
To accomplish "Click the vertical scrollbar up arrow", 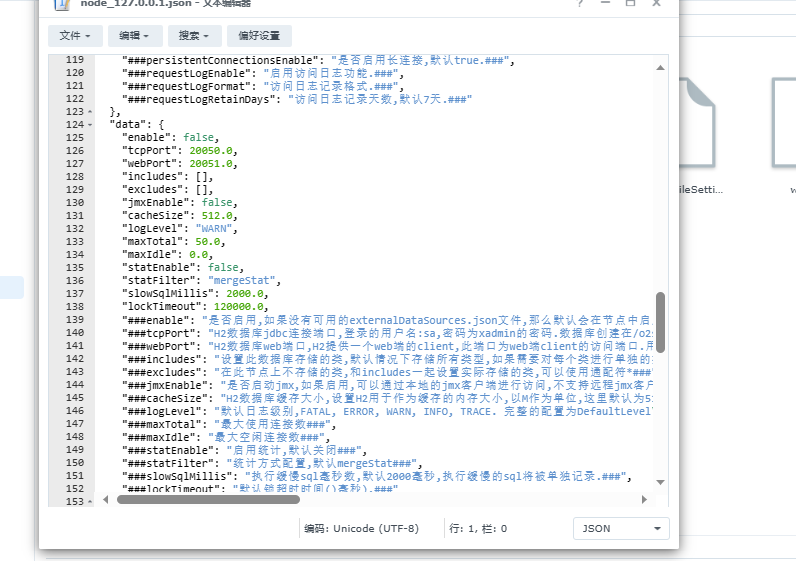I will [x=660, y=68].
